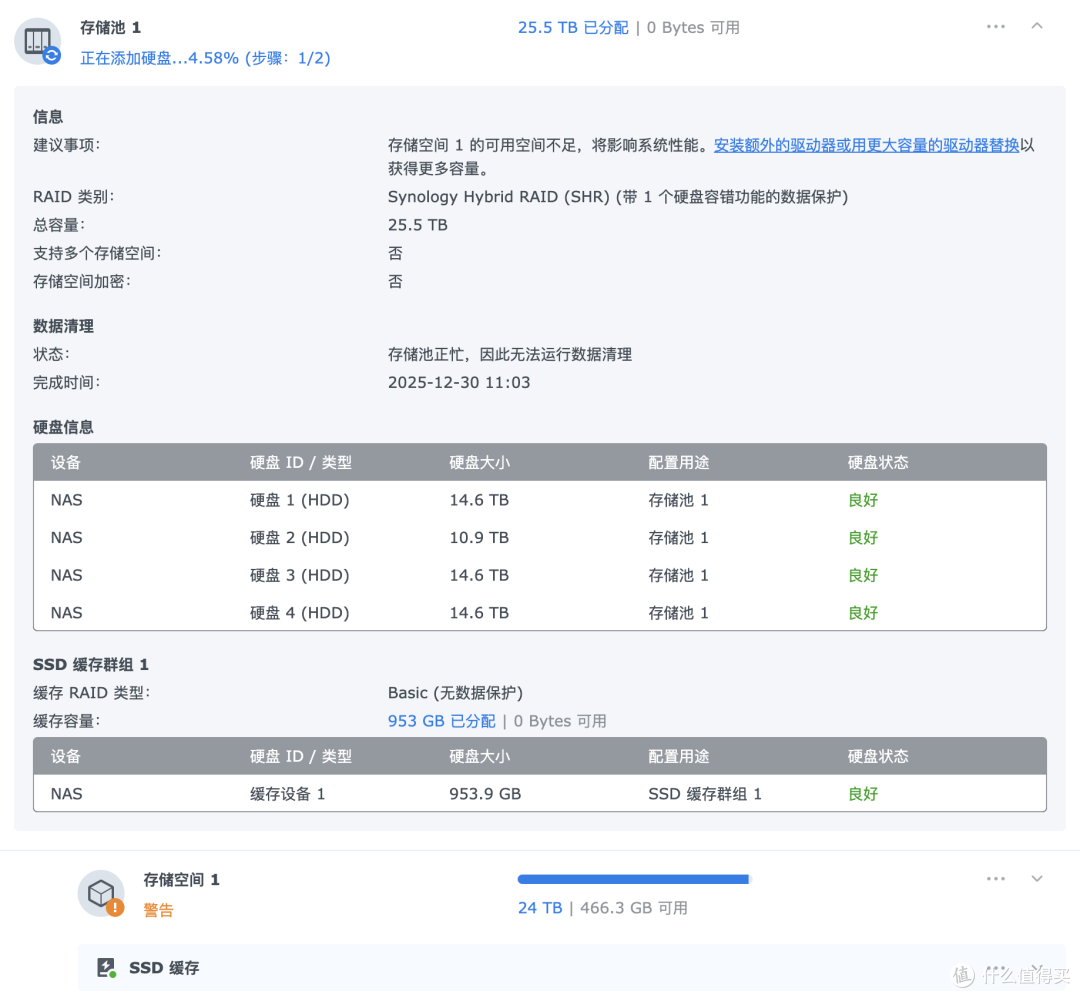The height and width of the screenshot is (998, 1080).
Task: Click the 硬盘 ID / 类型 header in the cache table
Action: pyautogui.click(x=300, y=756)
